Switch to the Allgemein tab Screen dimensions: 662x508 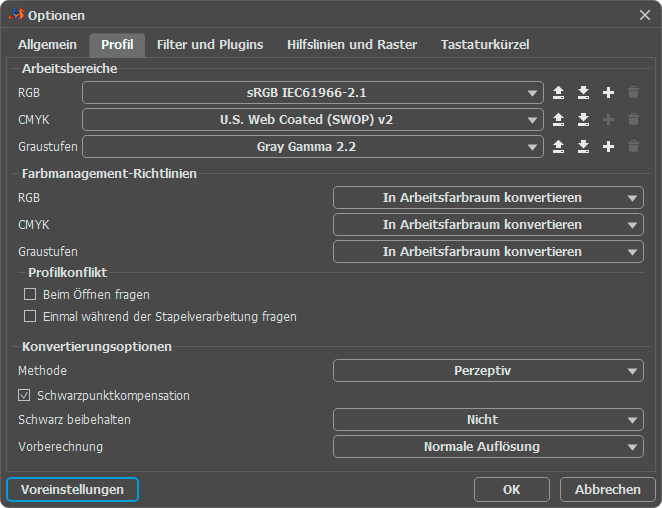47,45
